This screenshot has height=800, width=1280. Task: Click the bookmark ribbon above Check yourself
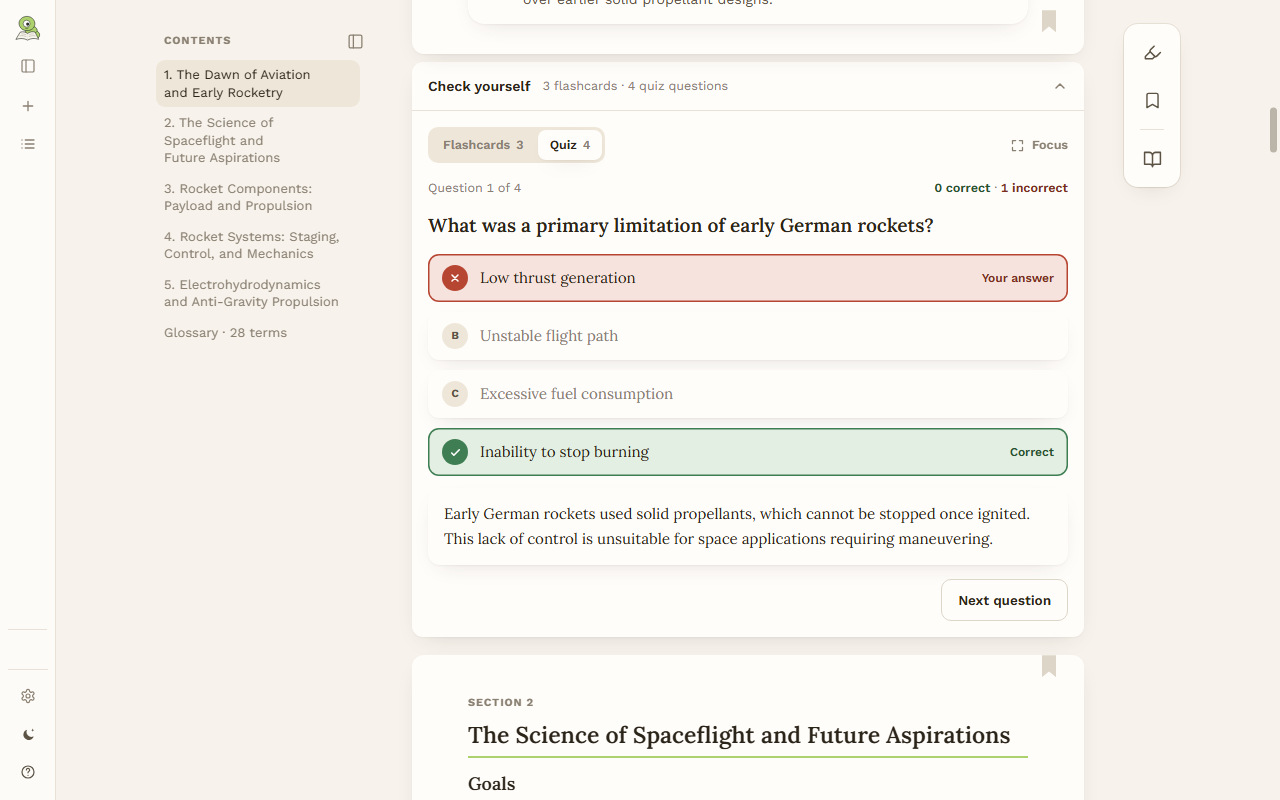click(x=1049, y=21)
